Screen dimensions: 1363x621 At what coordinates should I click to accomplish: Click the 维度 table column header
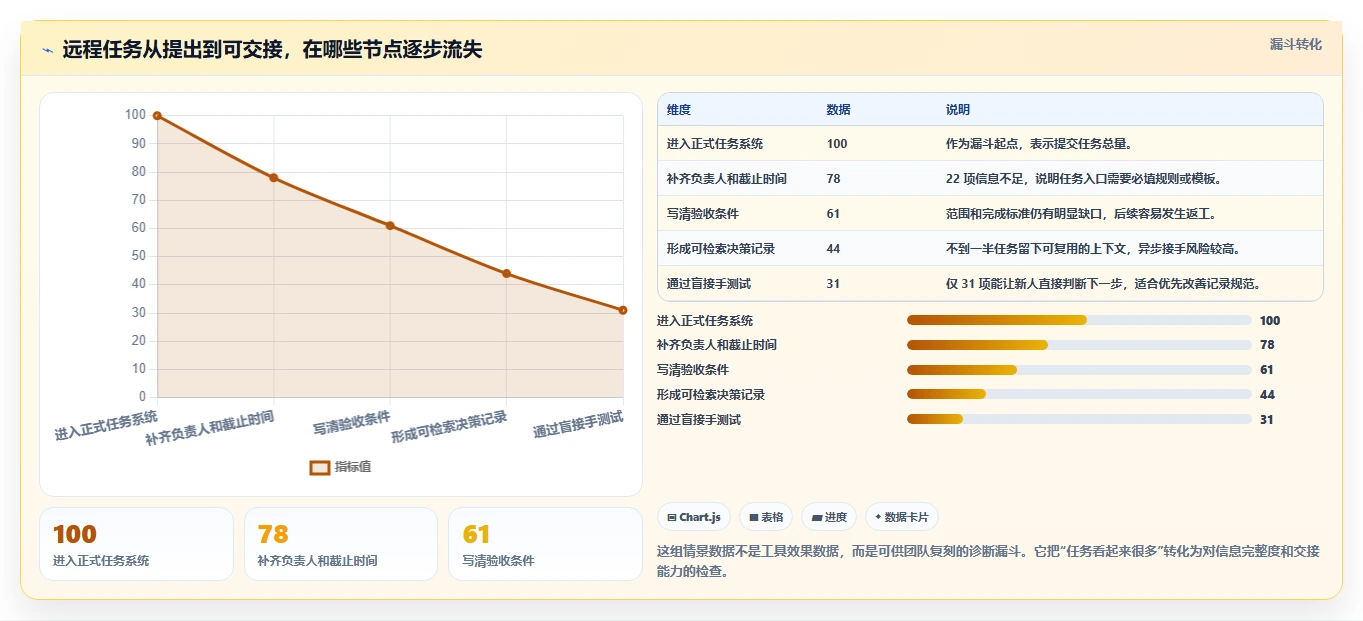679,110
